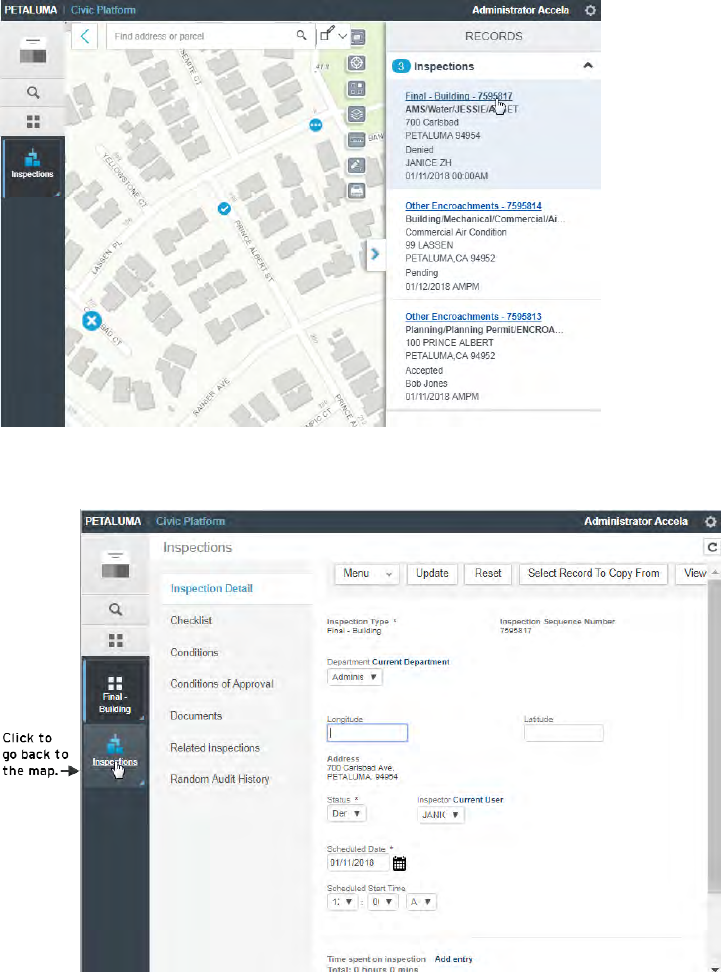Viewport: 721px width, 972px height.
Task: Open the Scheduled Start Time minutes dropdown
Action: click(x=383, y=902)
